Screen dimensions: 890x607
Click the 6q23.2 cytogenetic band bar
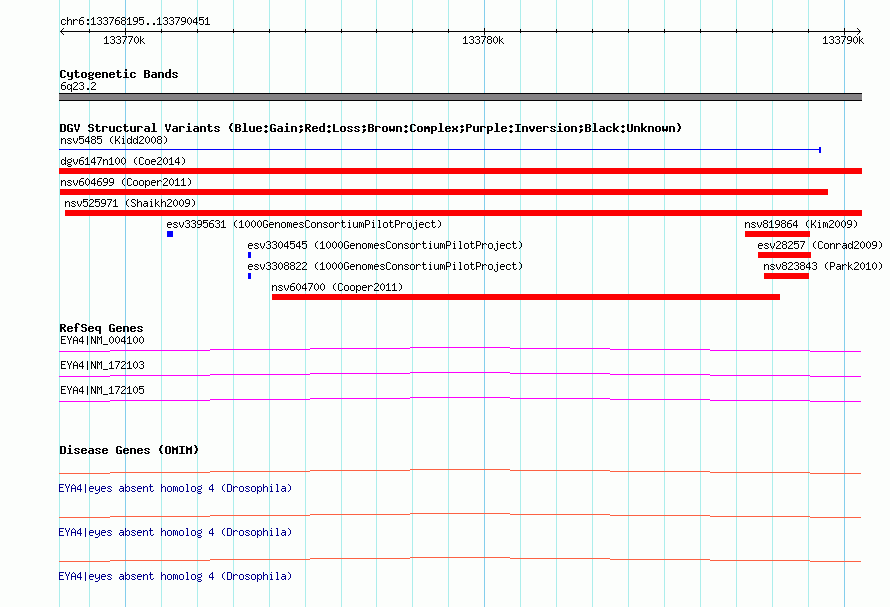460,97
